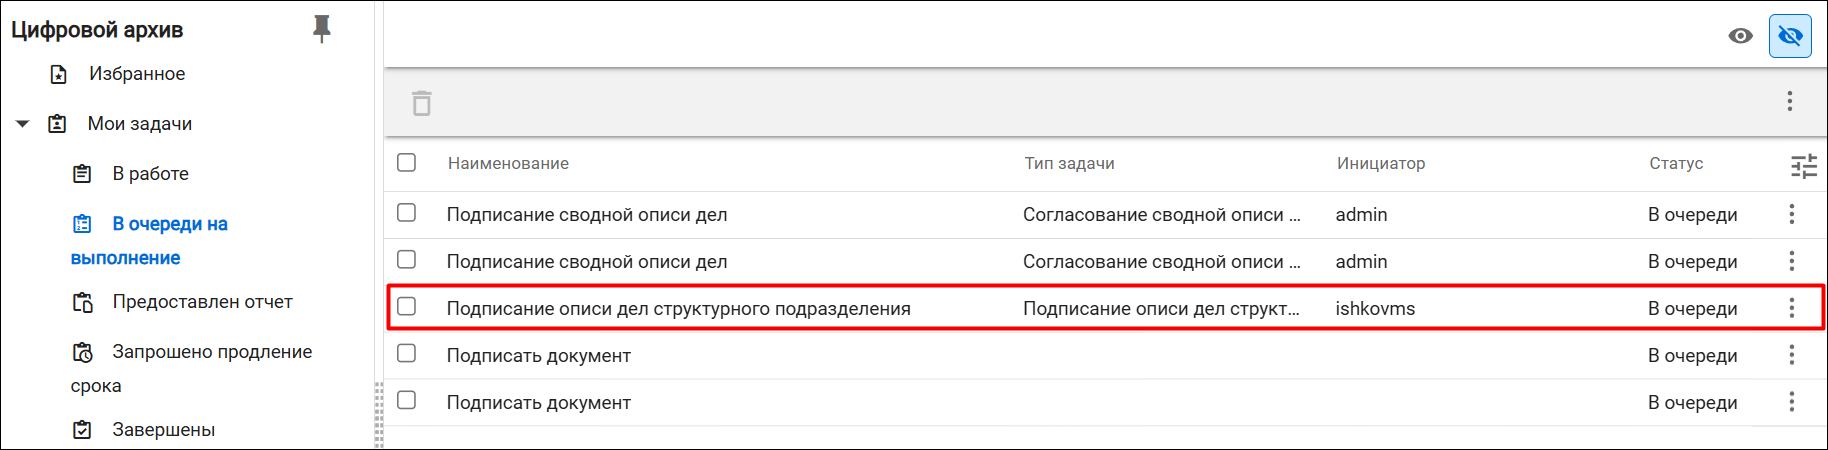Viewport: 1828px width, 450px height.
Task: Click the Избранное star document icon
Action: (59, 74)
